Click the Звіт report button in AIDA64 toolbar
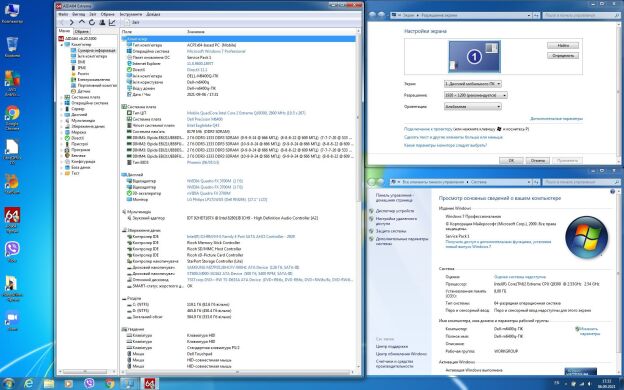The width and height of the screenshot is (624, 390). coord(132,23)
